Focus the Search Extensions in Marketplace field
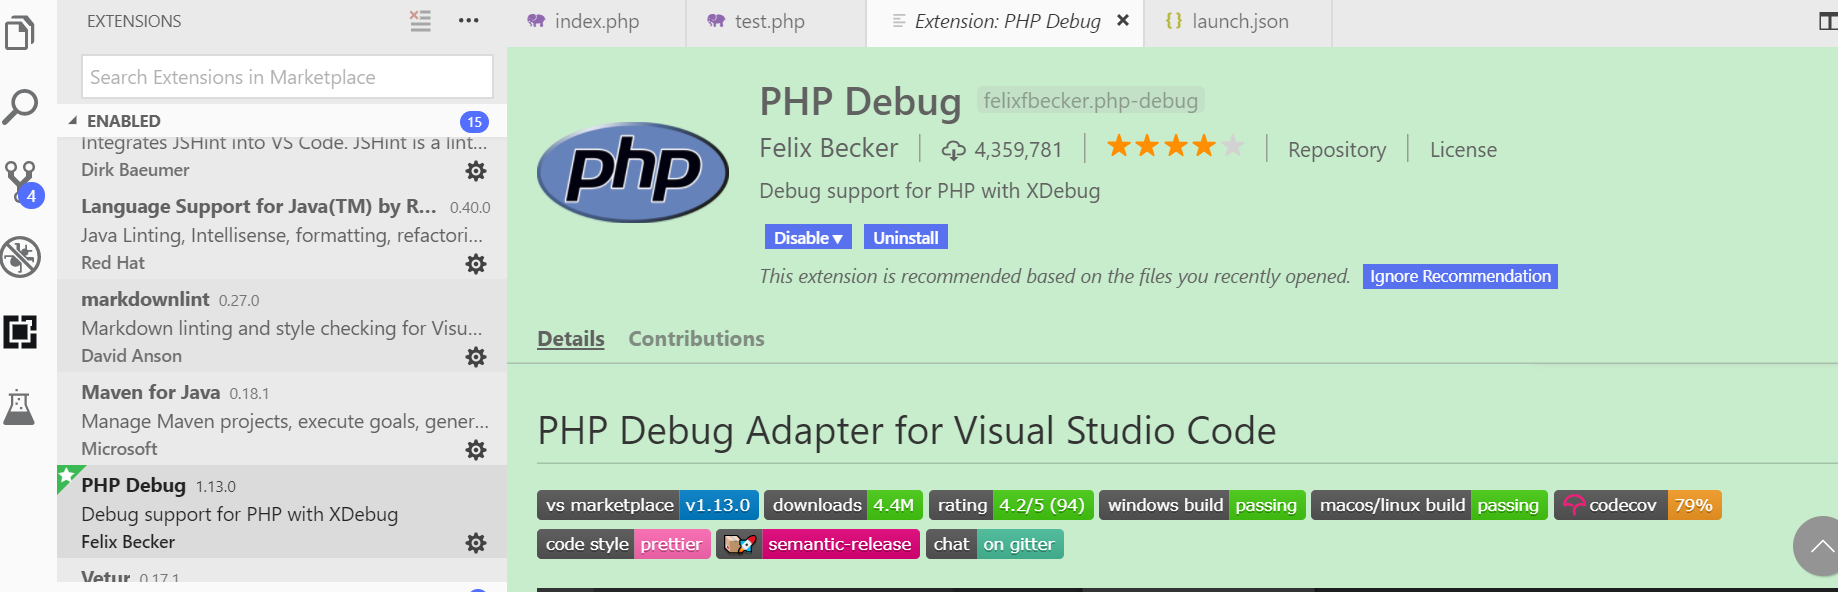Image resolution: width=1838 pixels, height=592 pixels. [287, 77]
